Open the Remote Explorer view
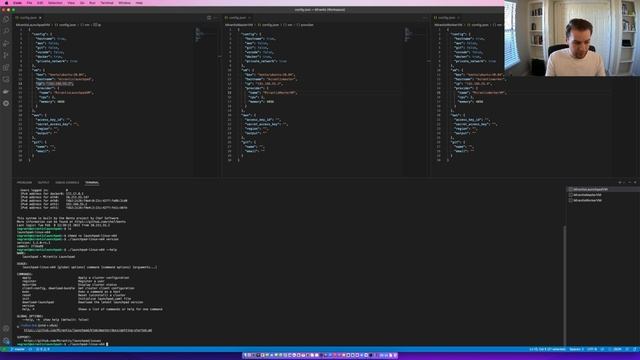Viewport: 640px width, 360px height. pyautogui.click(x=6, y=79)
